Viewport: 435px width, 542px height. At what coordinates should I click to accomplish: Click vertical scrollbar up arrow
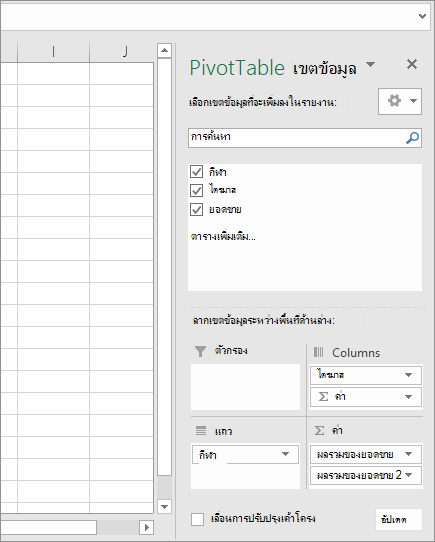point(164,50)
